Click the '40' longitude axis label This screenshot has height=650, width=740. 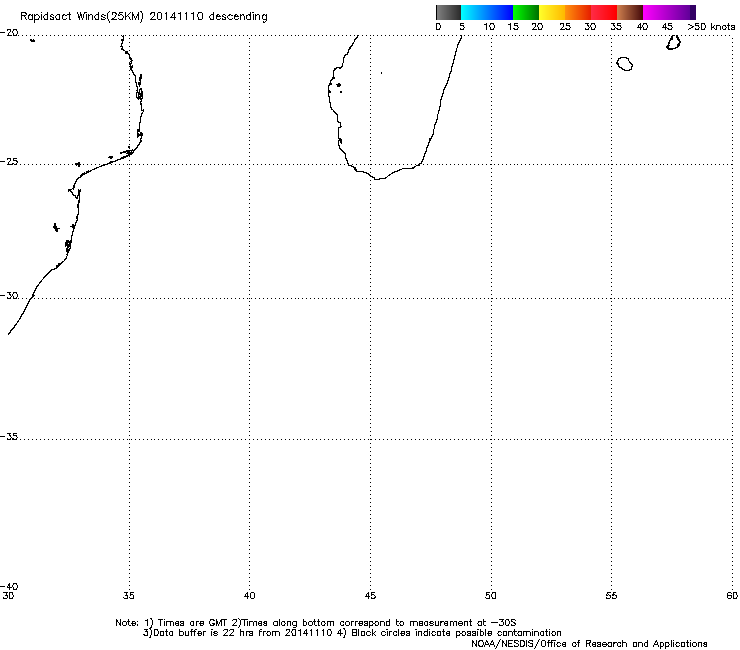[249, 596]
